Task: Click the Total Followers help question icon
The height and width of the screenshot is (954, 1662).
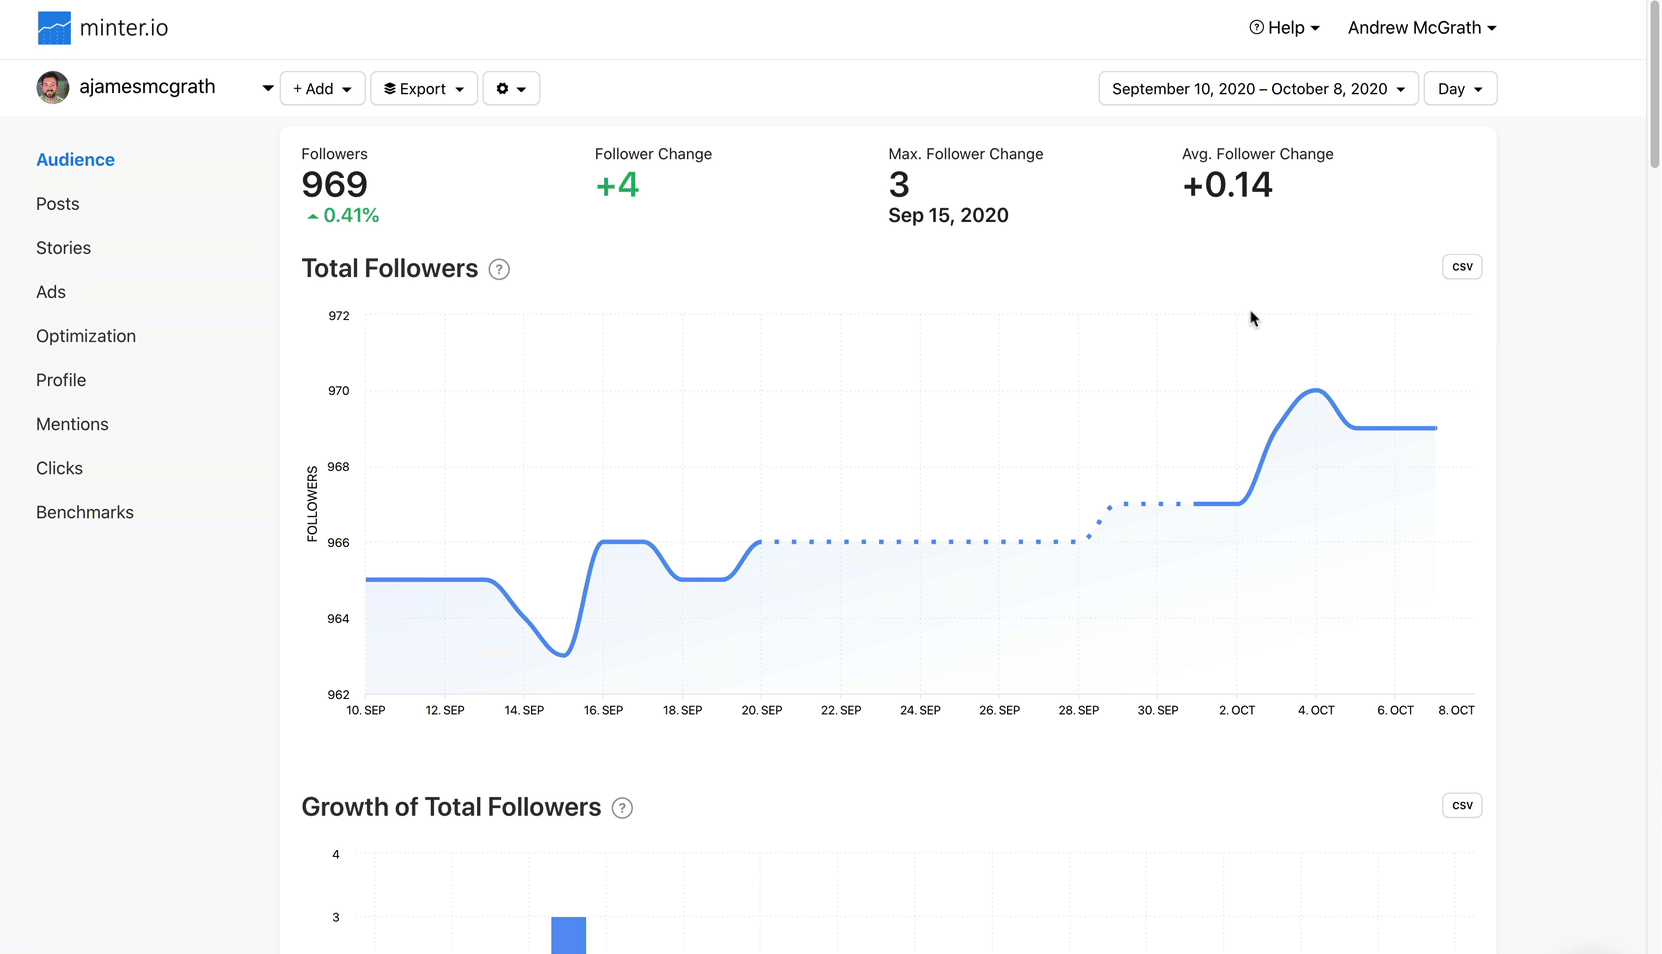Action: click(x=499, y=270)
